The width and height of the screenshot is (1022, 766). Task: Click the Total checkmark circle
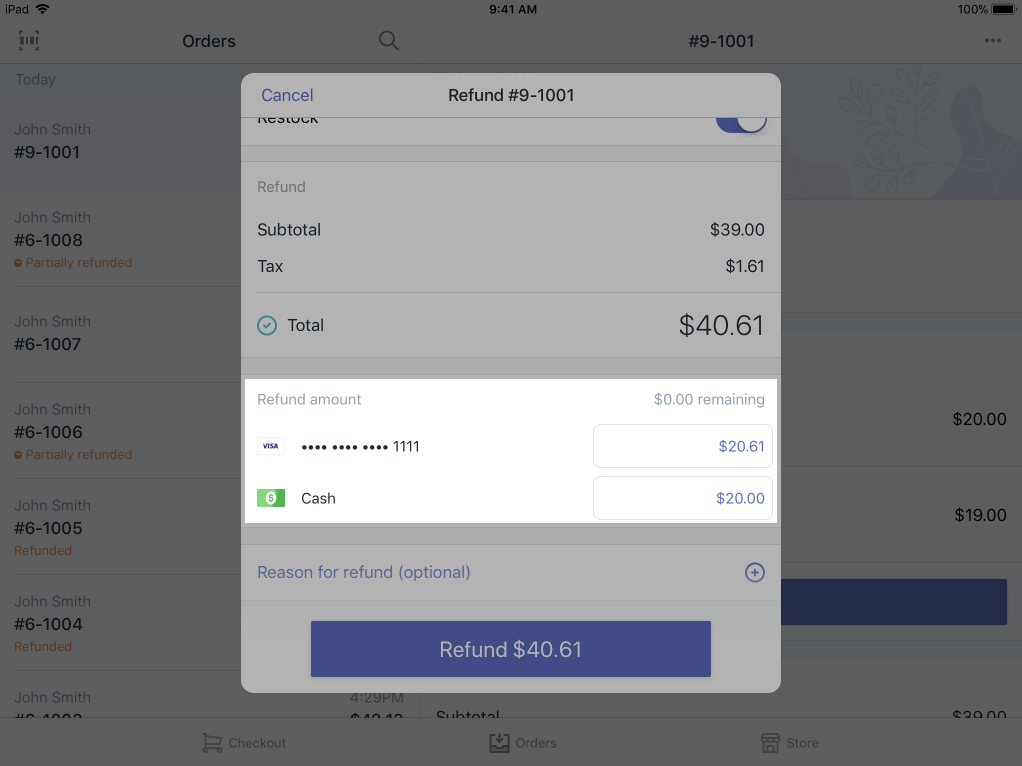[x=267, y=325]
